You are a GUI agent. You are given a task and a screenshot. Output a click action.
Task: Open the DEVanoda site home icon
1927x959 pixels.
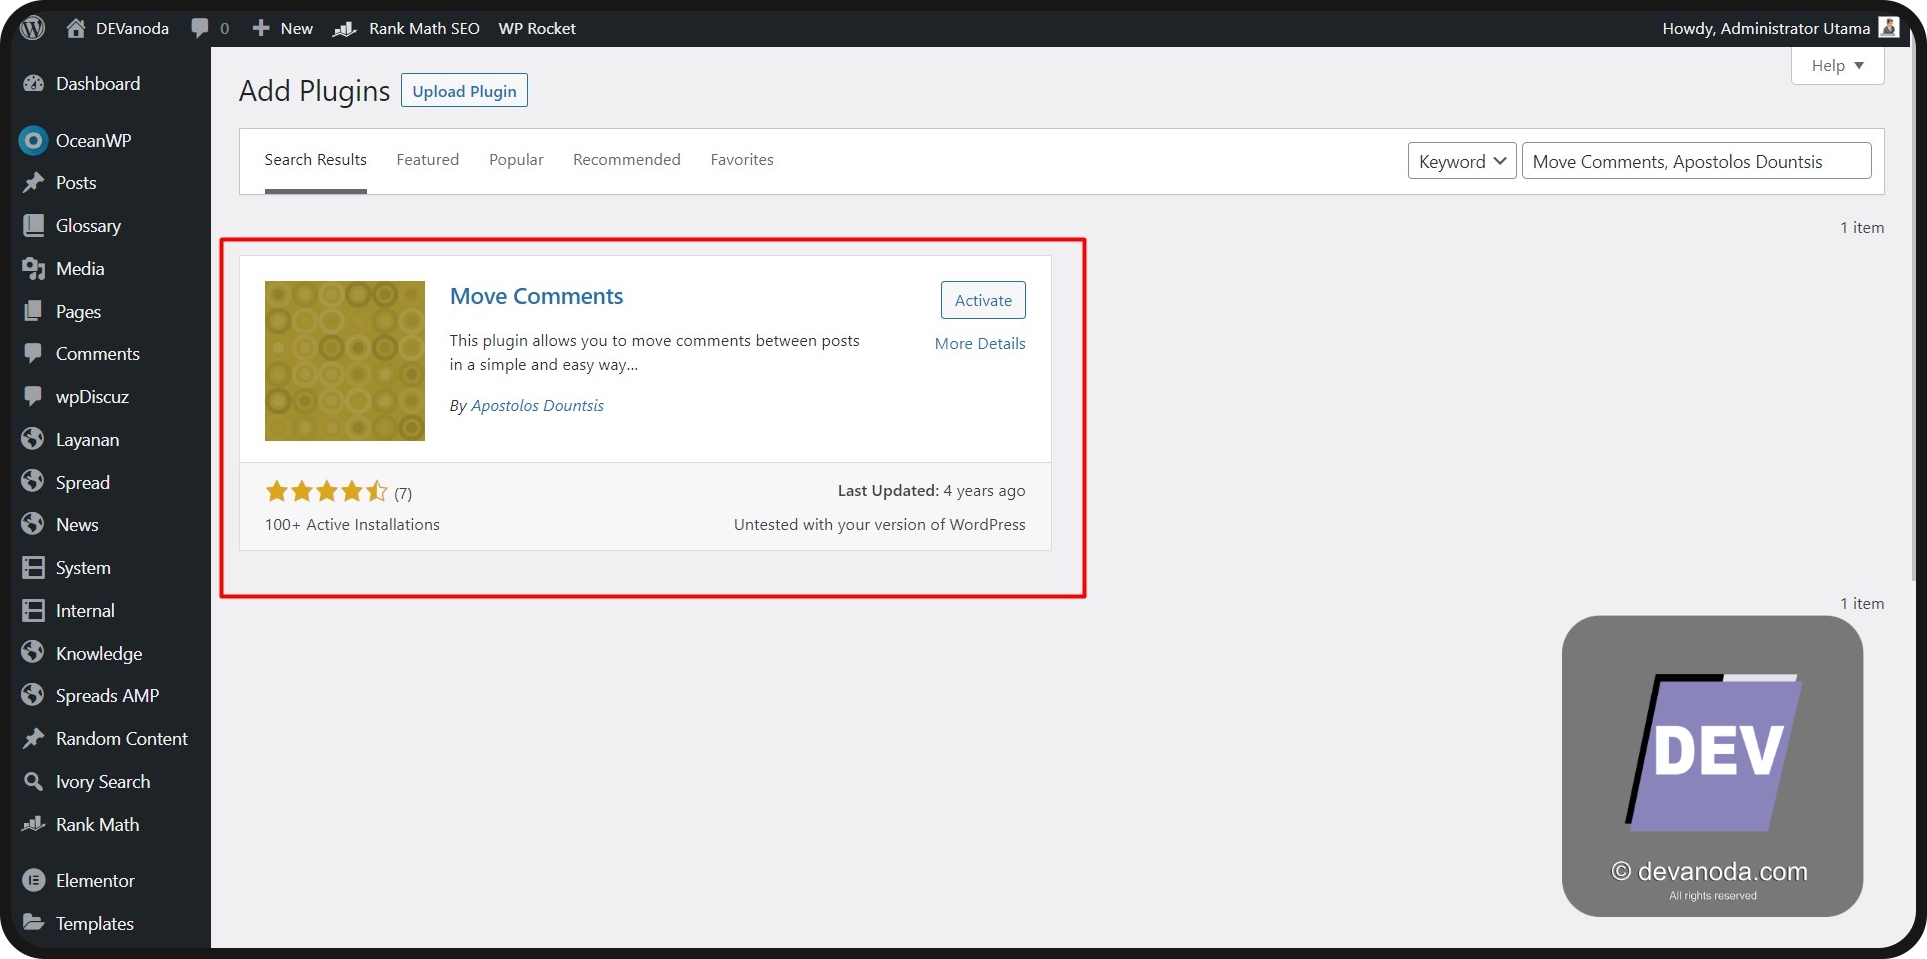(76, 28)
